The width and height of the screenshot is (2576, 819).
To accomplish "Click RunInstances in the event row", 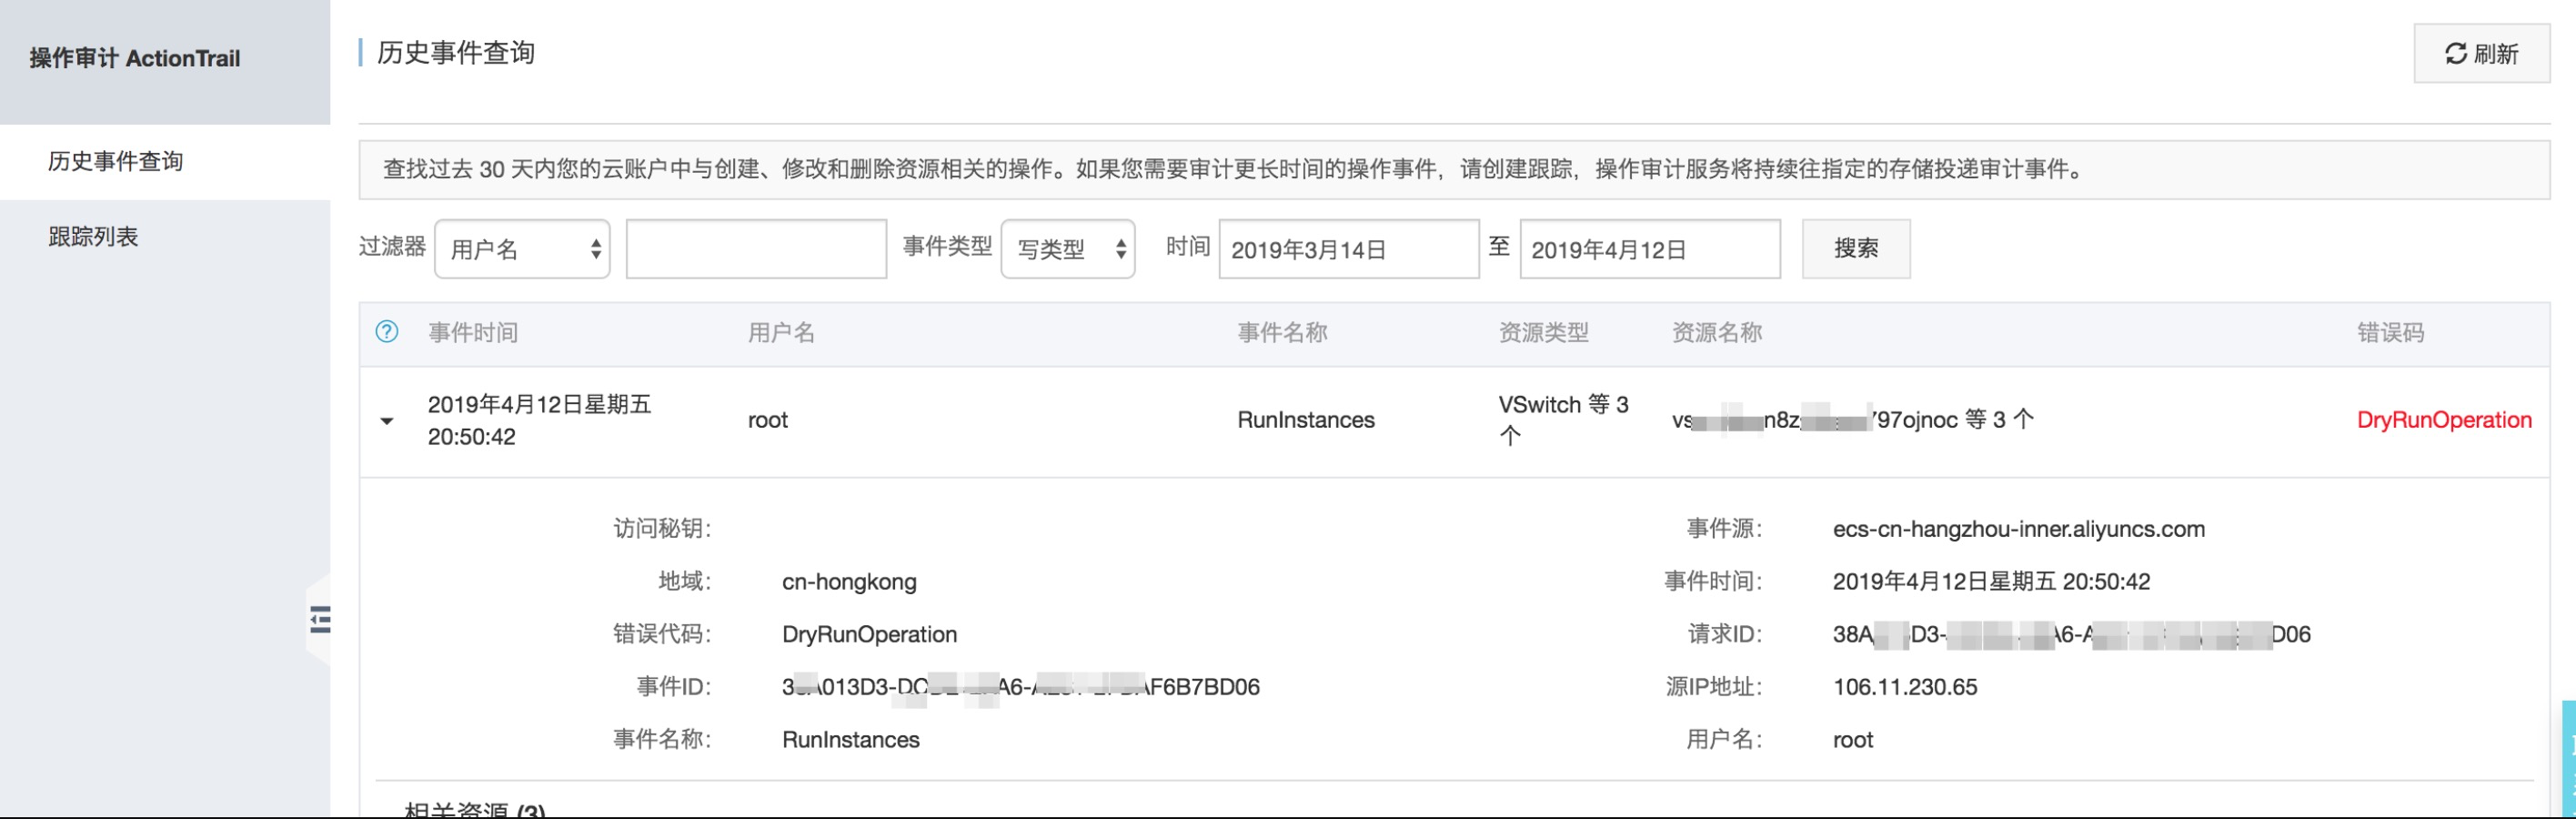I will coord(1306,420).
